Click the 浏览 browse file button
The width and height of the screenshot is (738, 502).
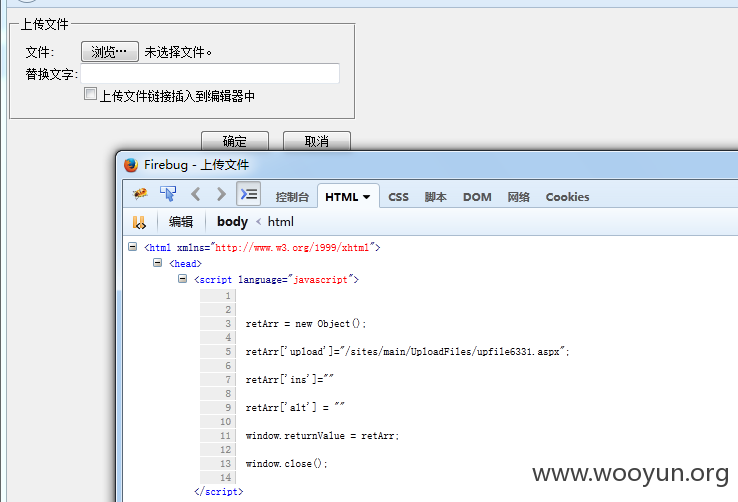(110, 51)
